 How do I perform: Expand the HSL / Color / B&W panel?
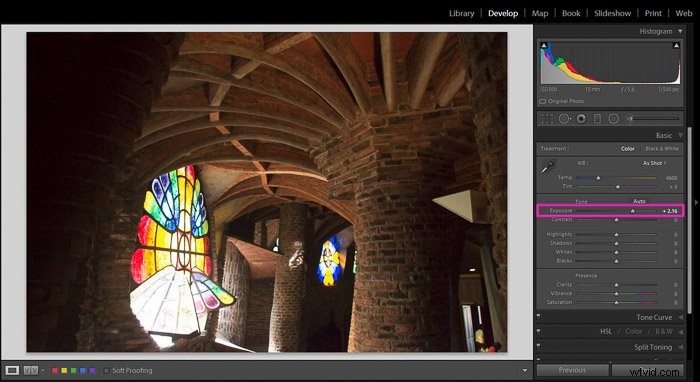(680, 332)
